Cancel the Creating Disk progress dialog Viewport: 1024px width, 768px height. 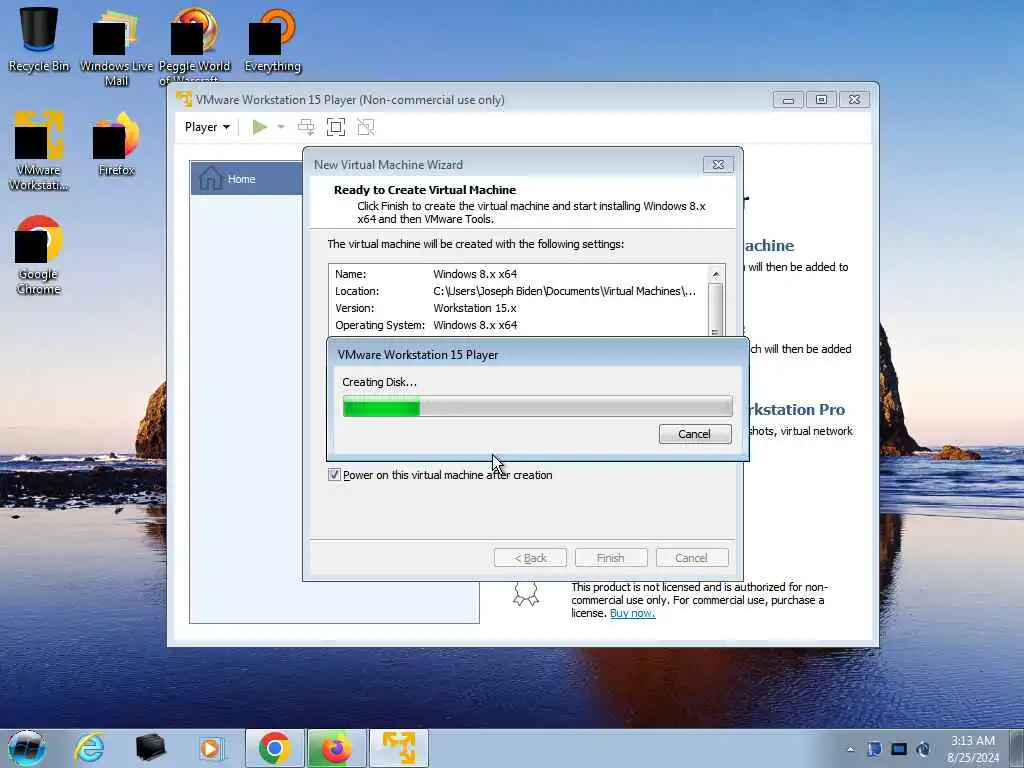click(x=695, y=434)
